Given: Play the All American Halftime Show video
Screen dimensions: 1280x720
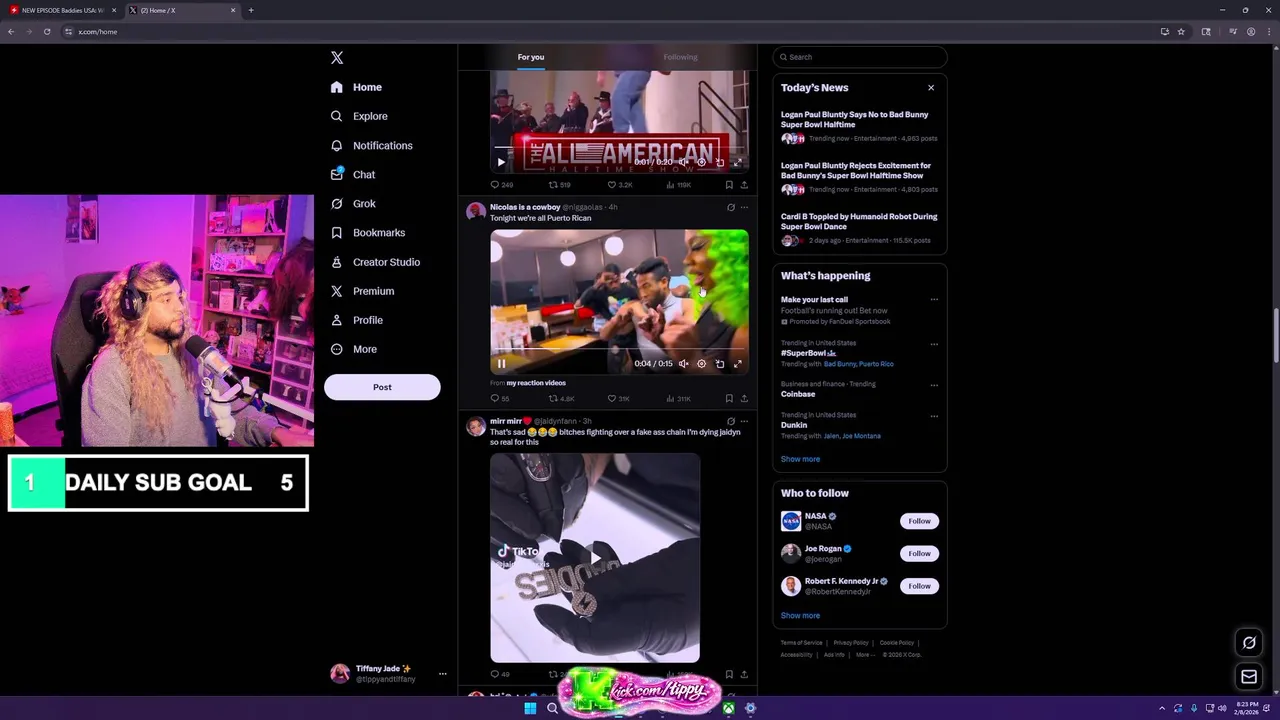Looking at the screenshot, I should click(501, 162).
